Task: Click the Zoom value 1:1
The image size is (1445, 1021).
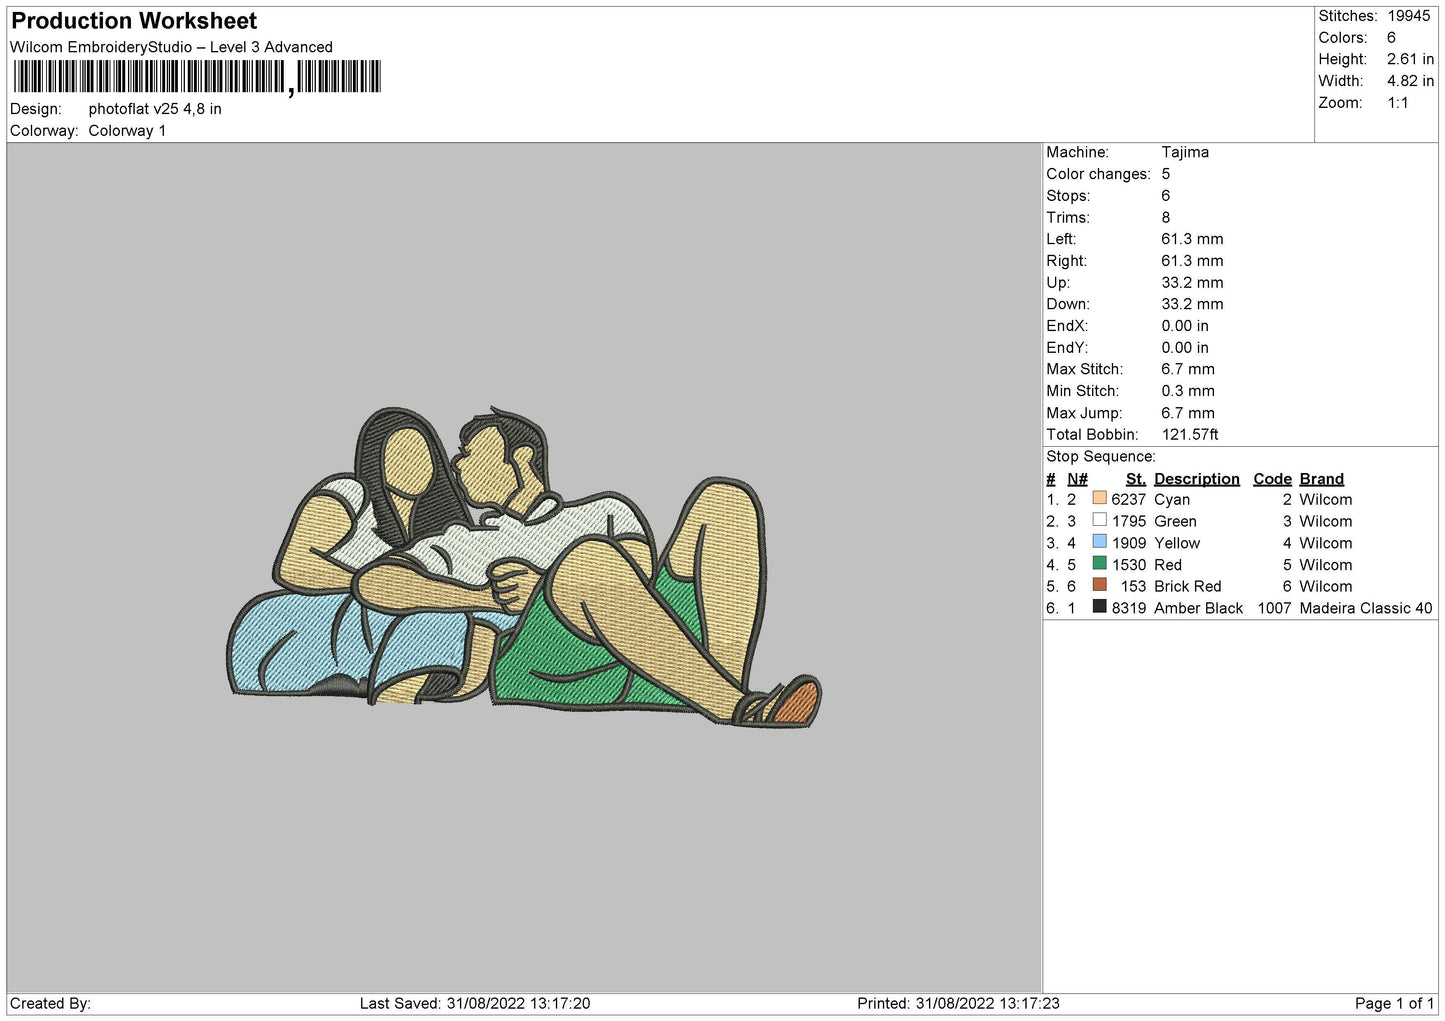Action: [x=1397, y=103]
